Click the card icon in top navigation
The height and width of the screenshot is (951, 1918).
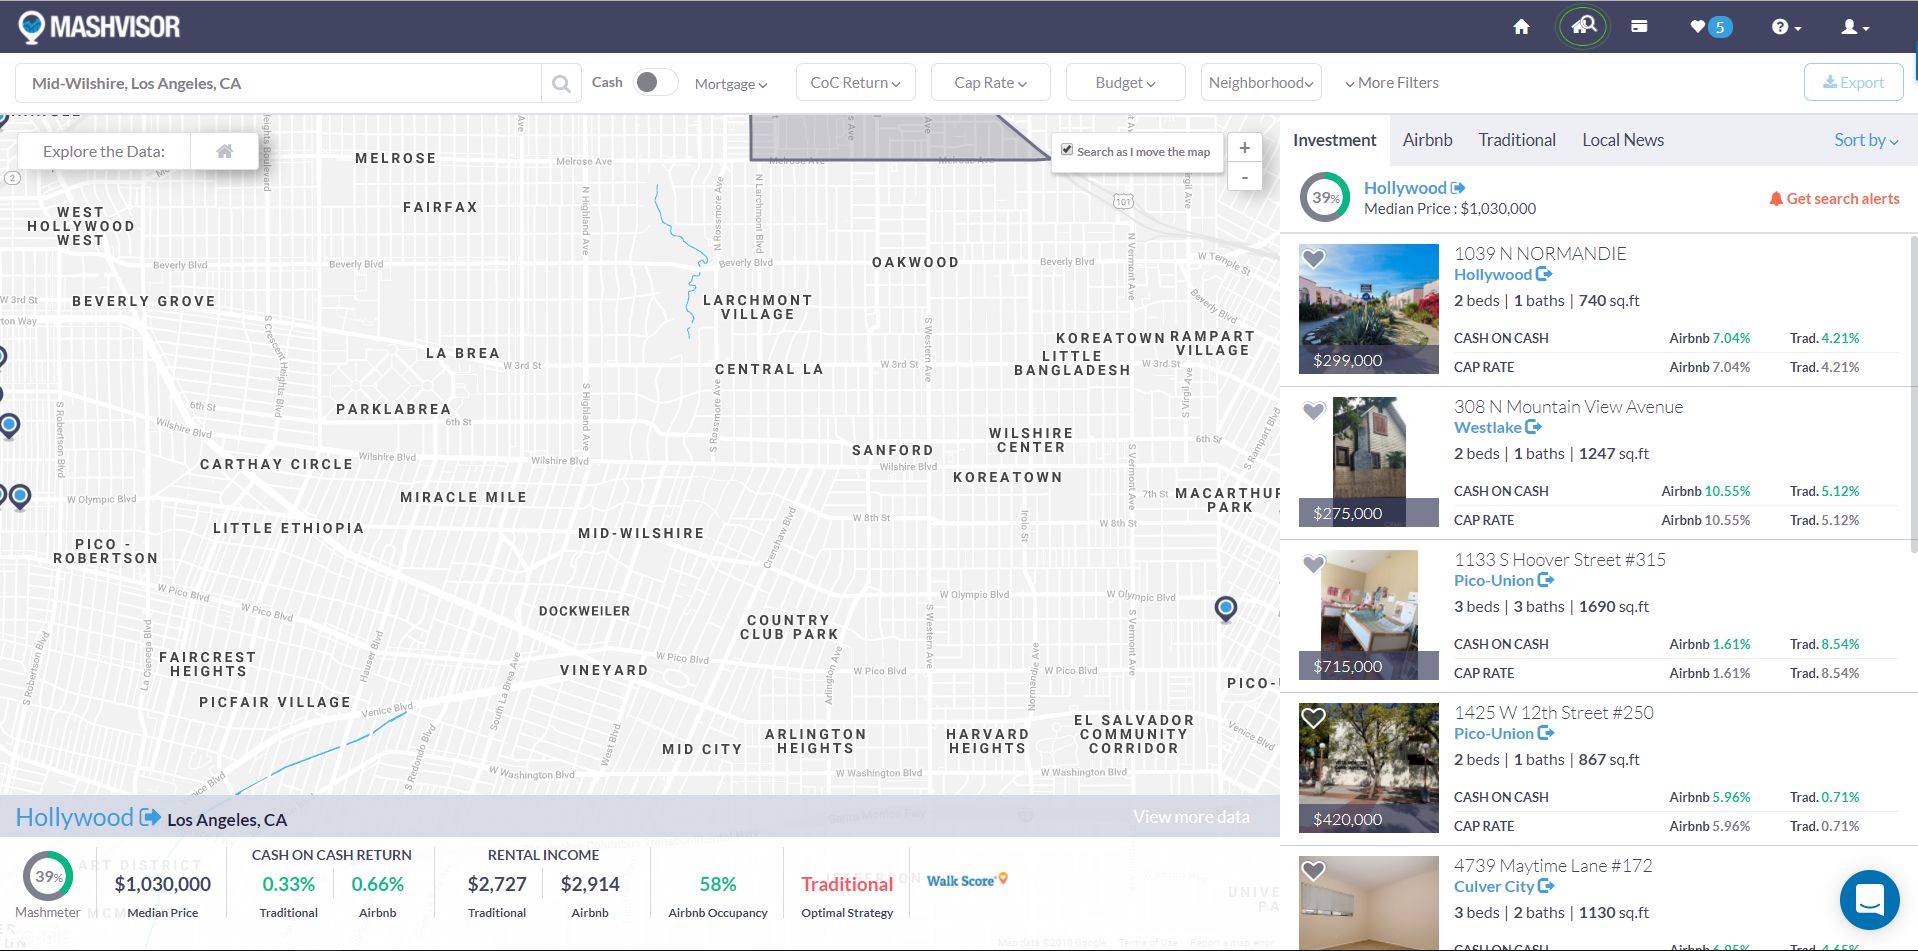[1639, 27]
